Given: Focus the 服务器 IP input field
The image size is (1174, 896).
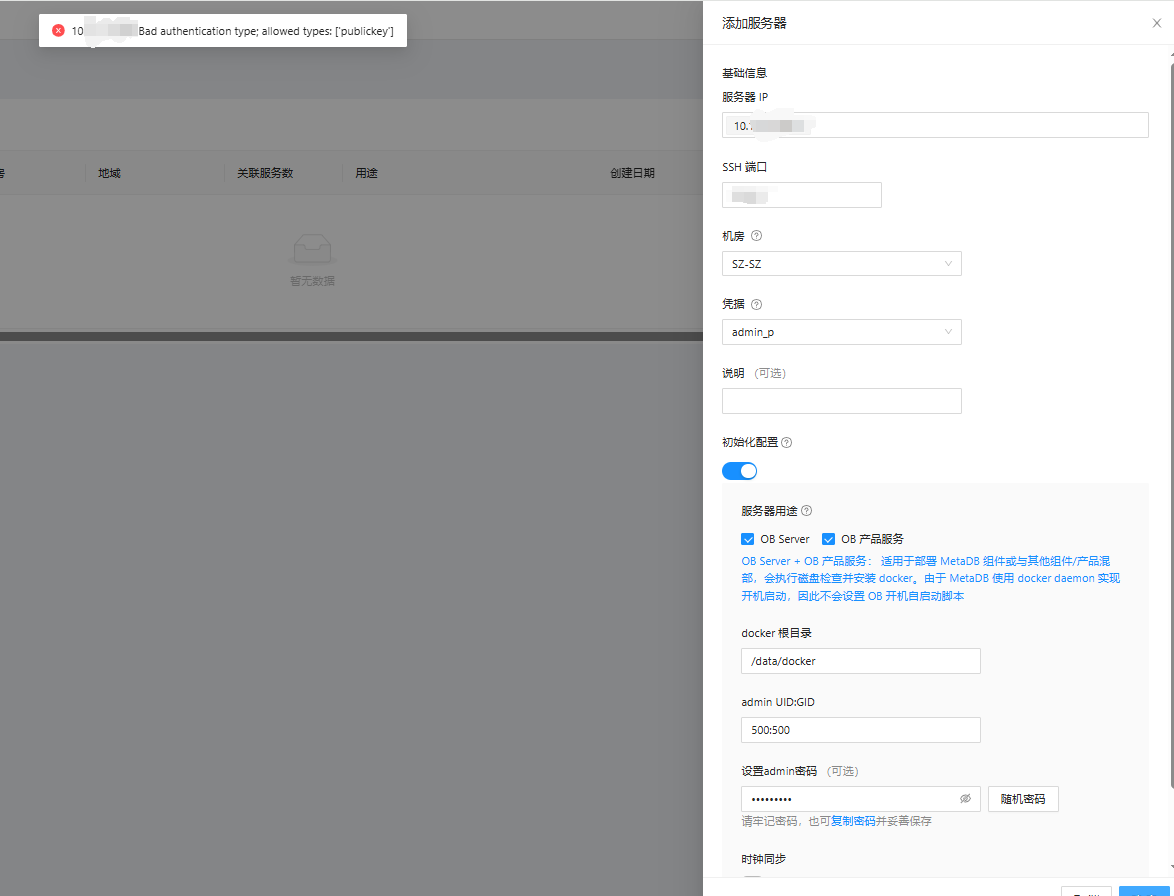Looking at the screenshot, I should [935, 125].
